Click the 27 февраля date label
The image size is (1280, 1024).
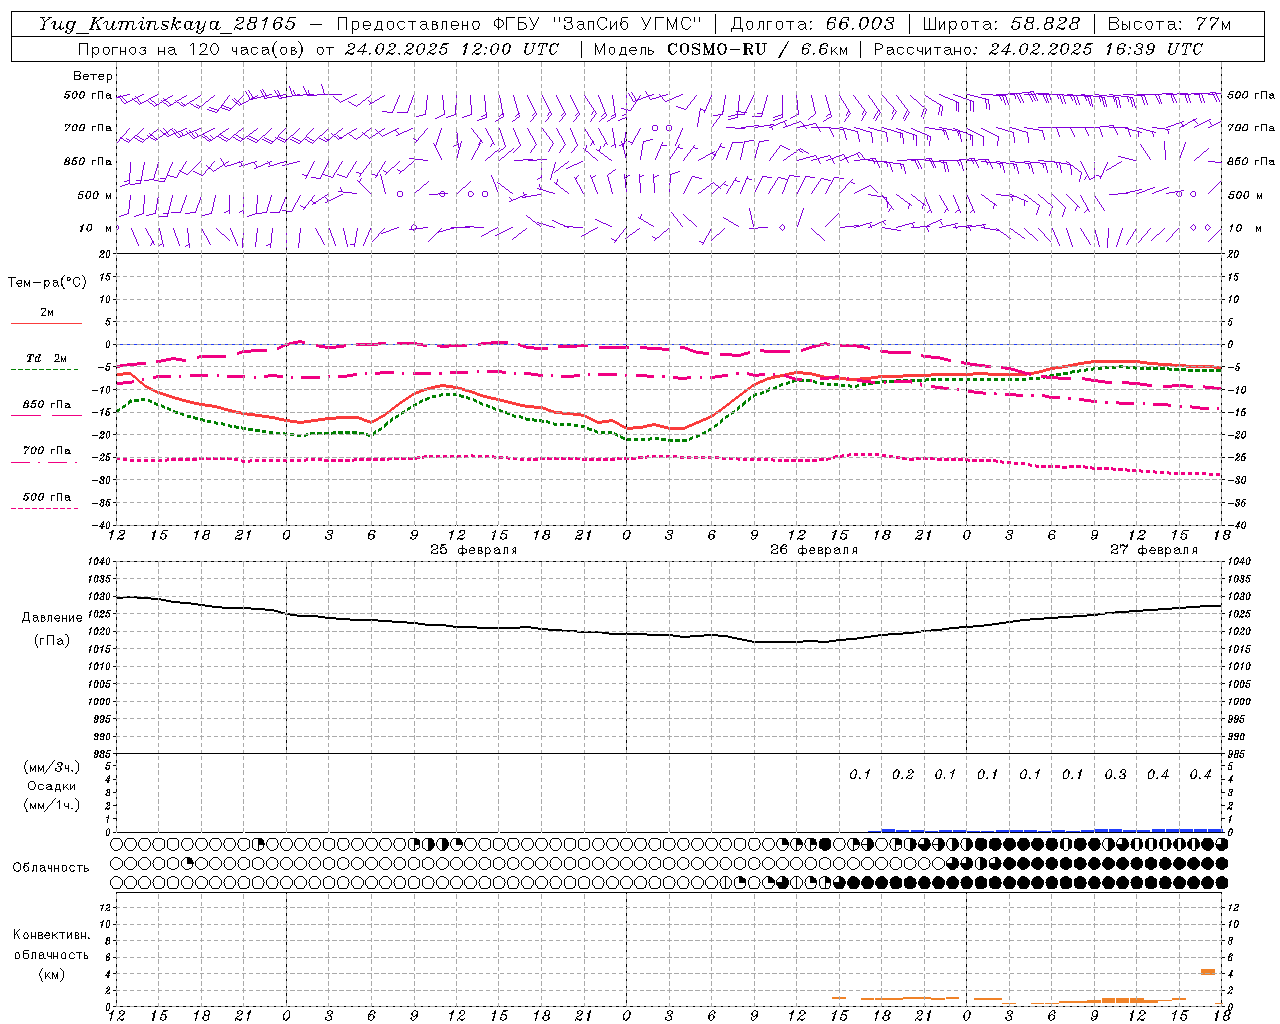point(1154,550)
